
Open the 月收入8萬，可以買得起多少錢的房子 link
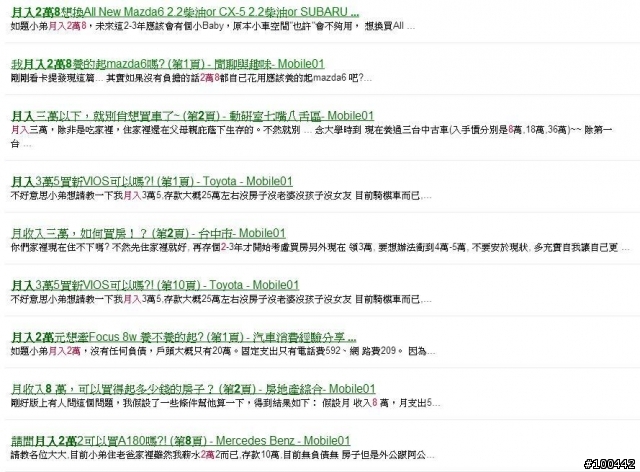pos(193,388)
